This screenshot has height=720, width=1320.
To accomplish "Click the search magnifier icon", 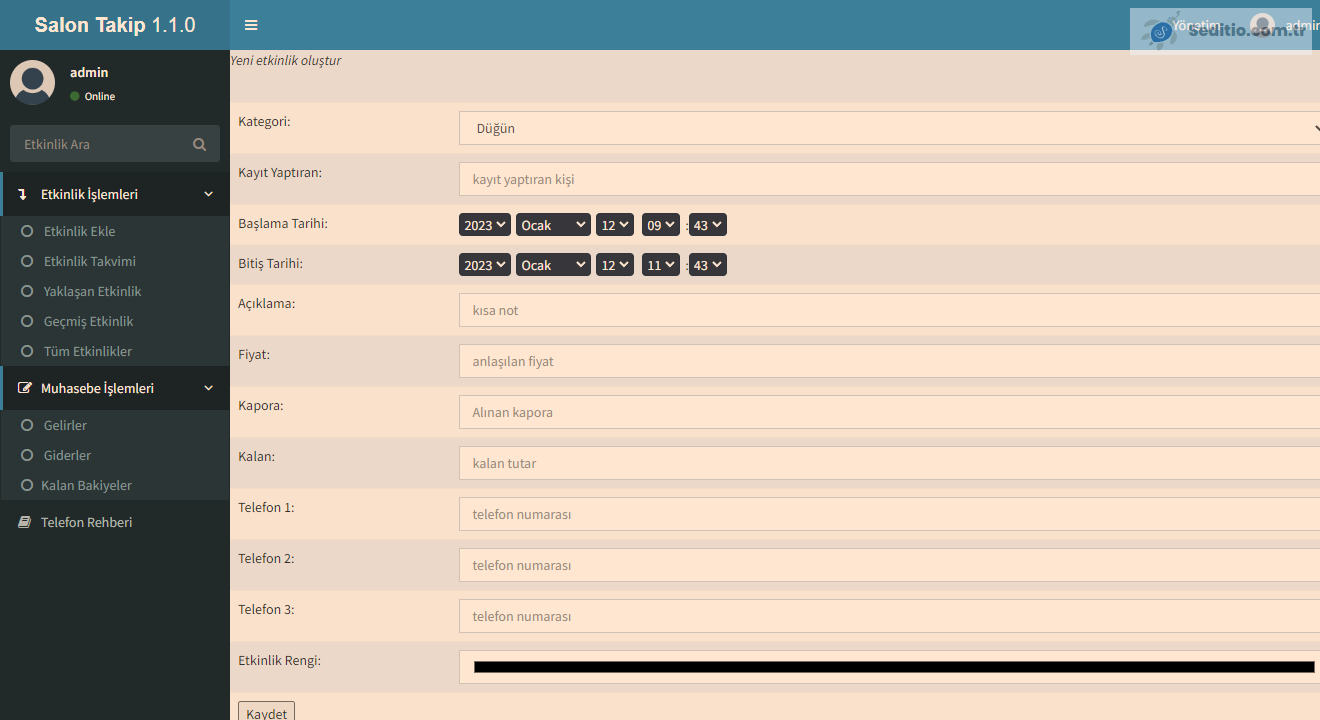I will [x=200, y=144].
